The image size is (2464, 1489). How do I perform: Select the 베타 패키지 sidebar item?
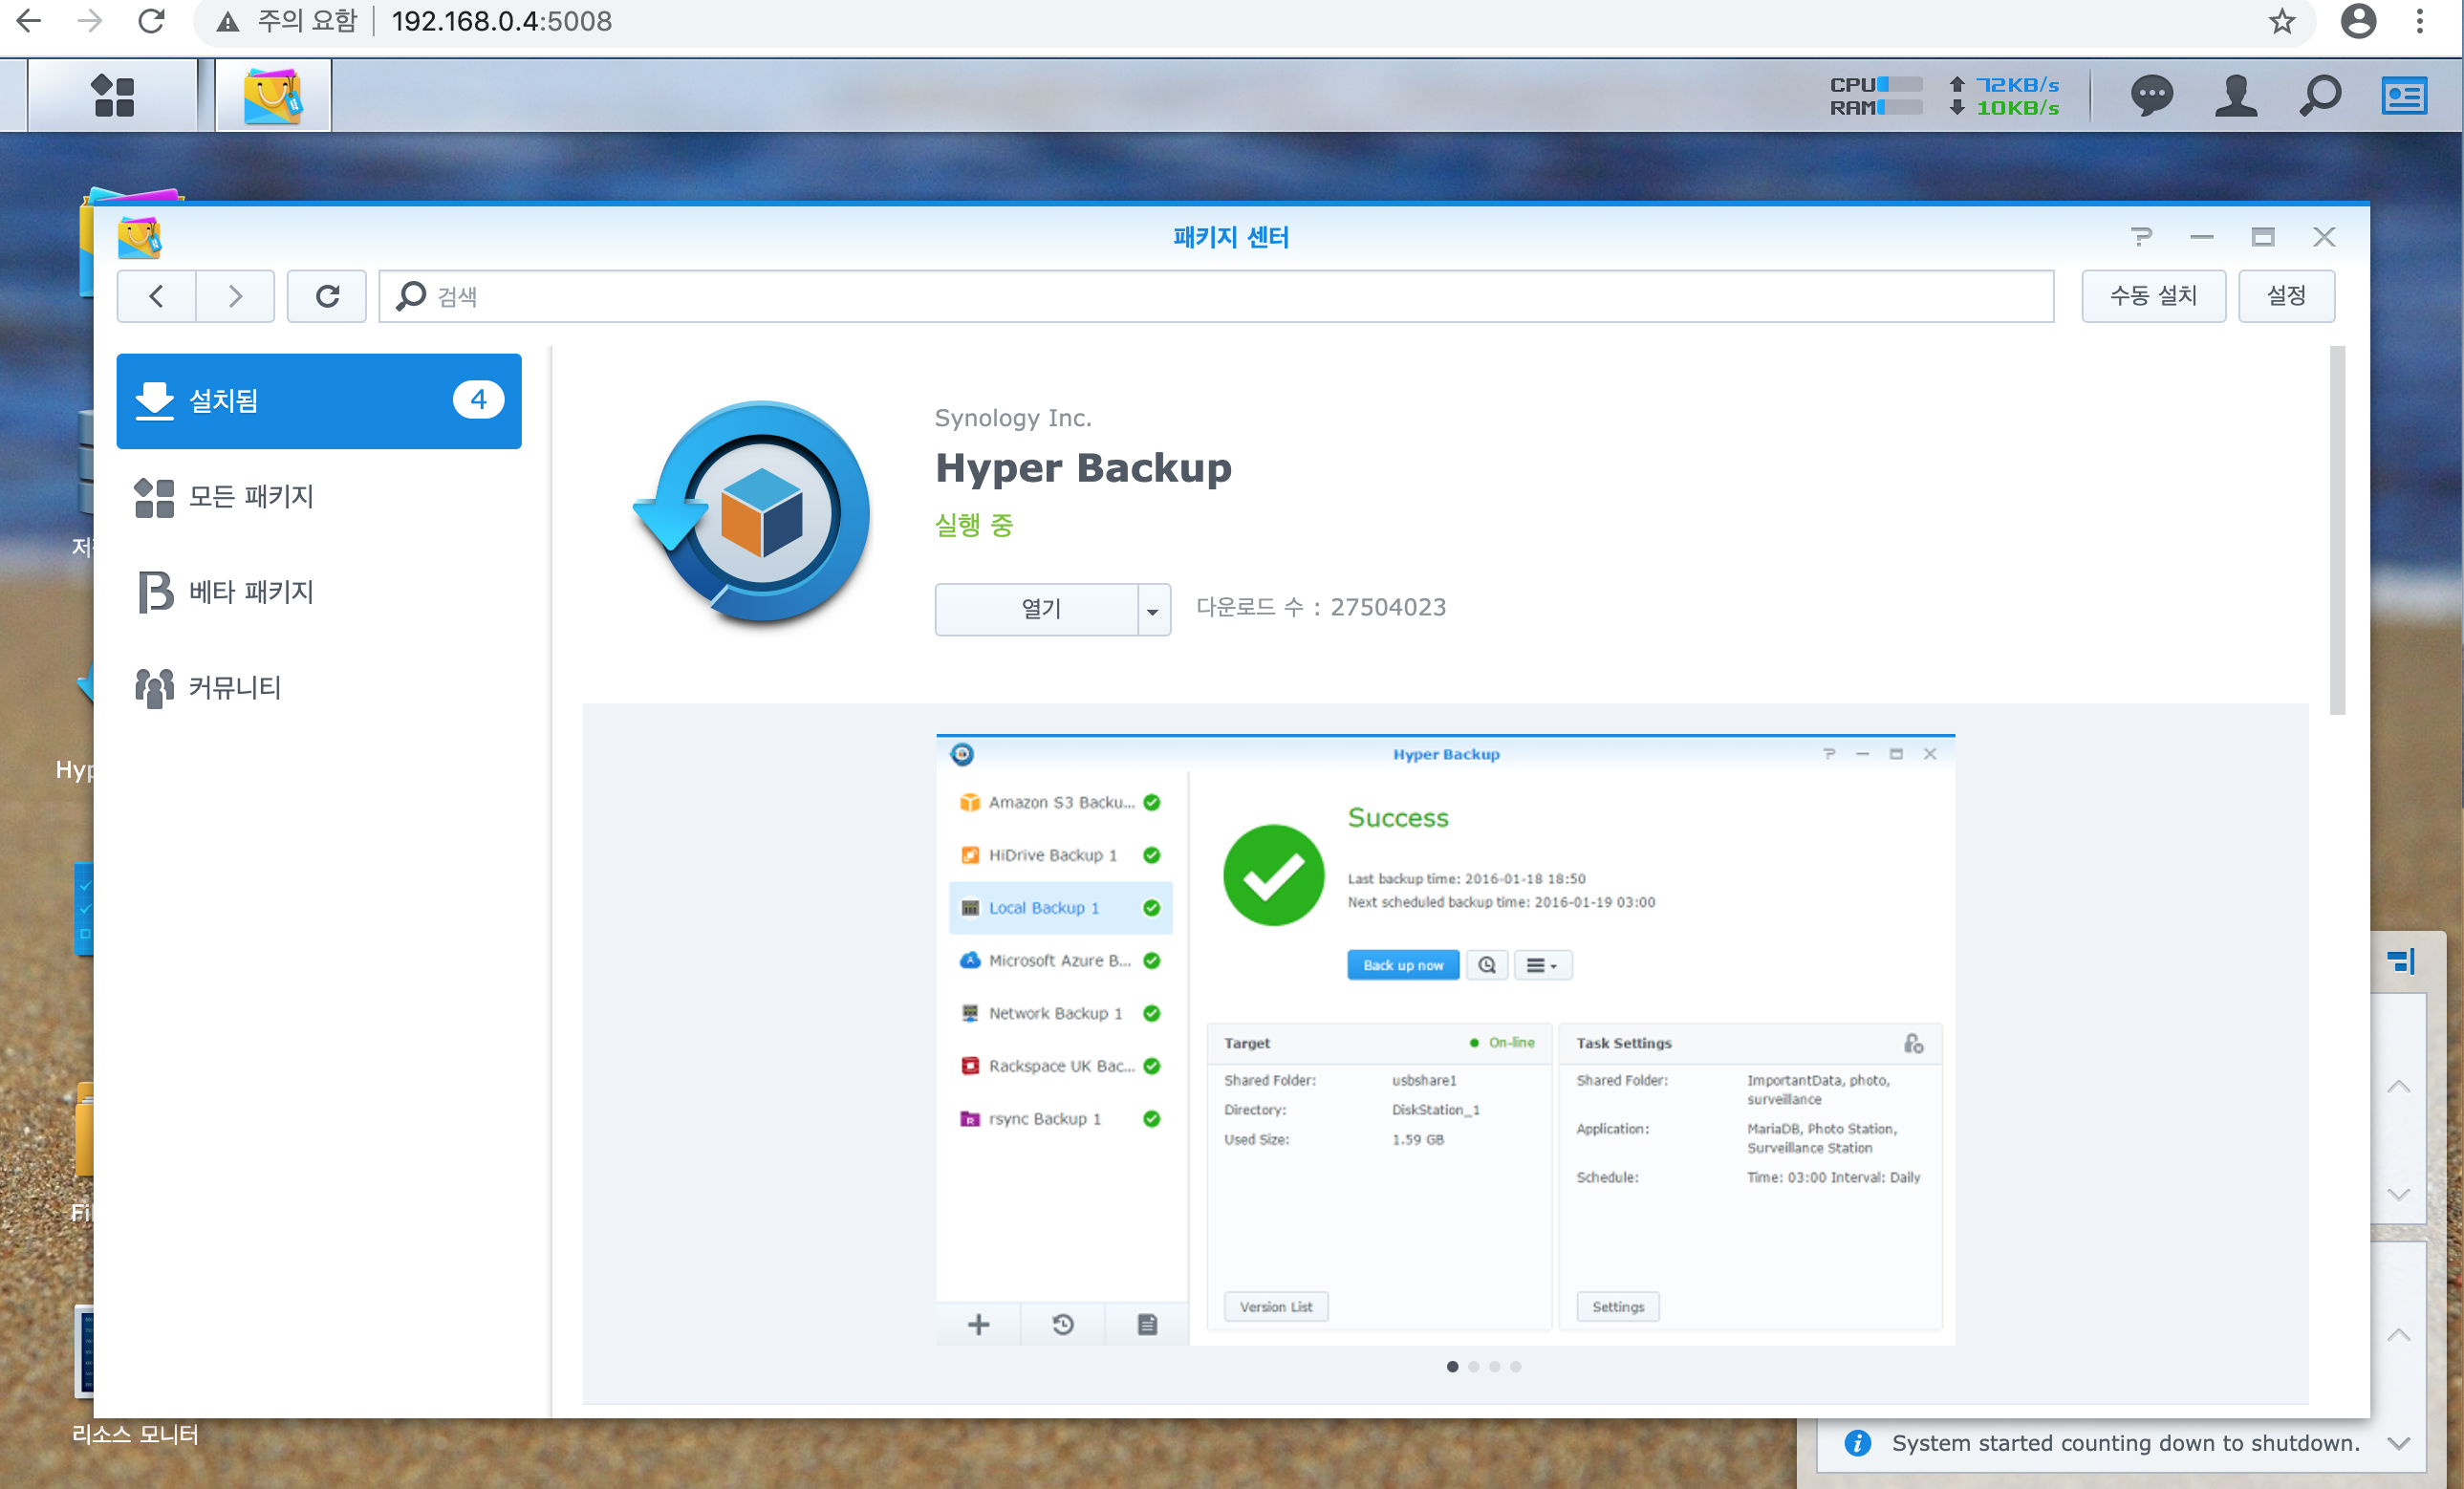[x=251, y=592]
